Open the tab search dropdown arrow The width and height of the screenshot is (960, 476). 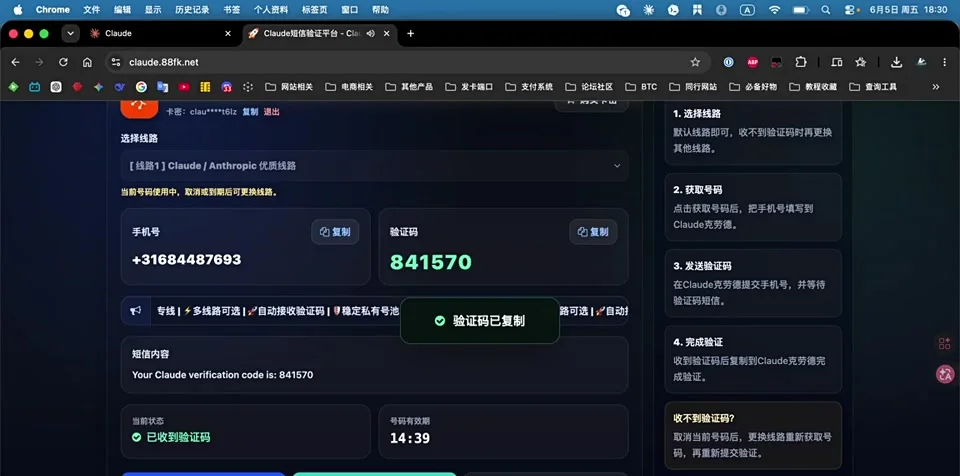point(70,34)
